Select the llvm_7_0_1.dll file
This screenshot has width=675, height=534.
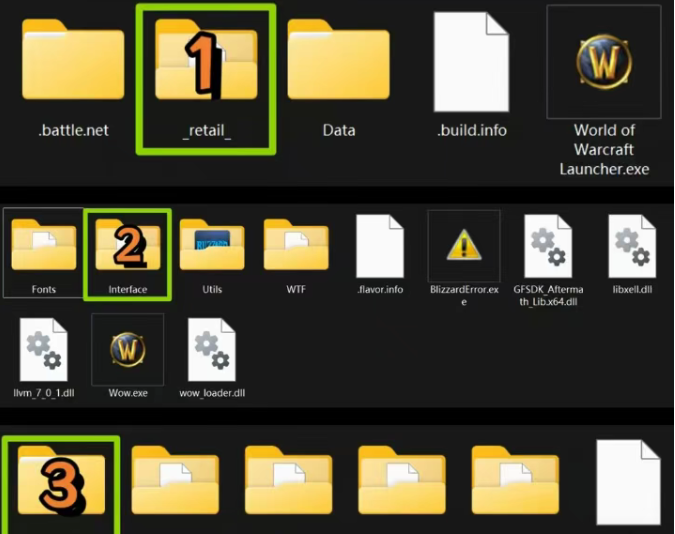click(43, 350)
